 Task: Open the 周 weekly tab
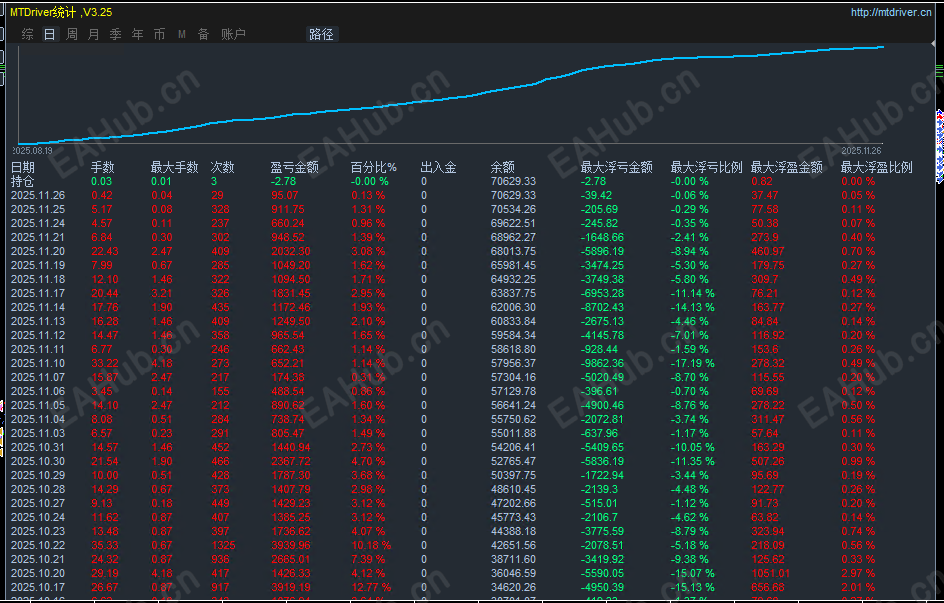tap(72, 34)
